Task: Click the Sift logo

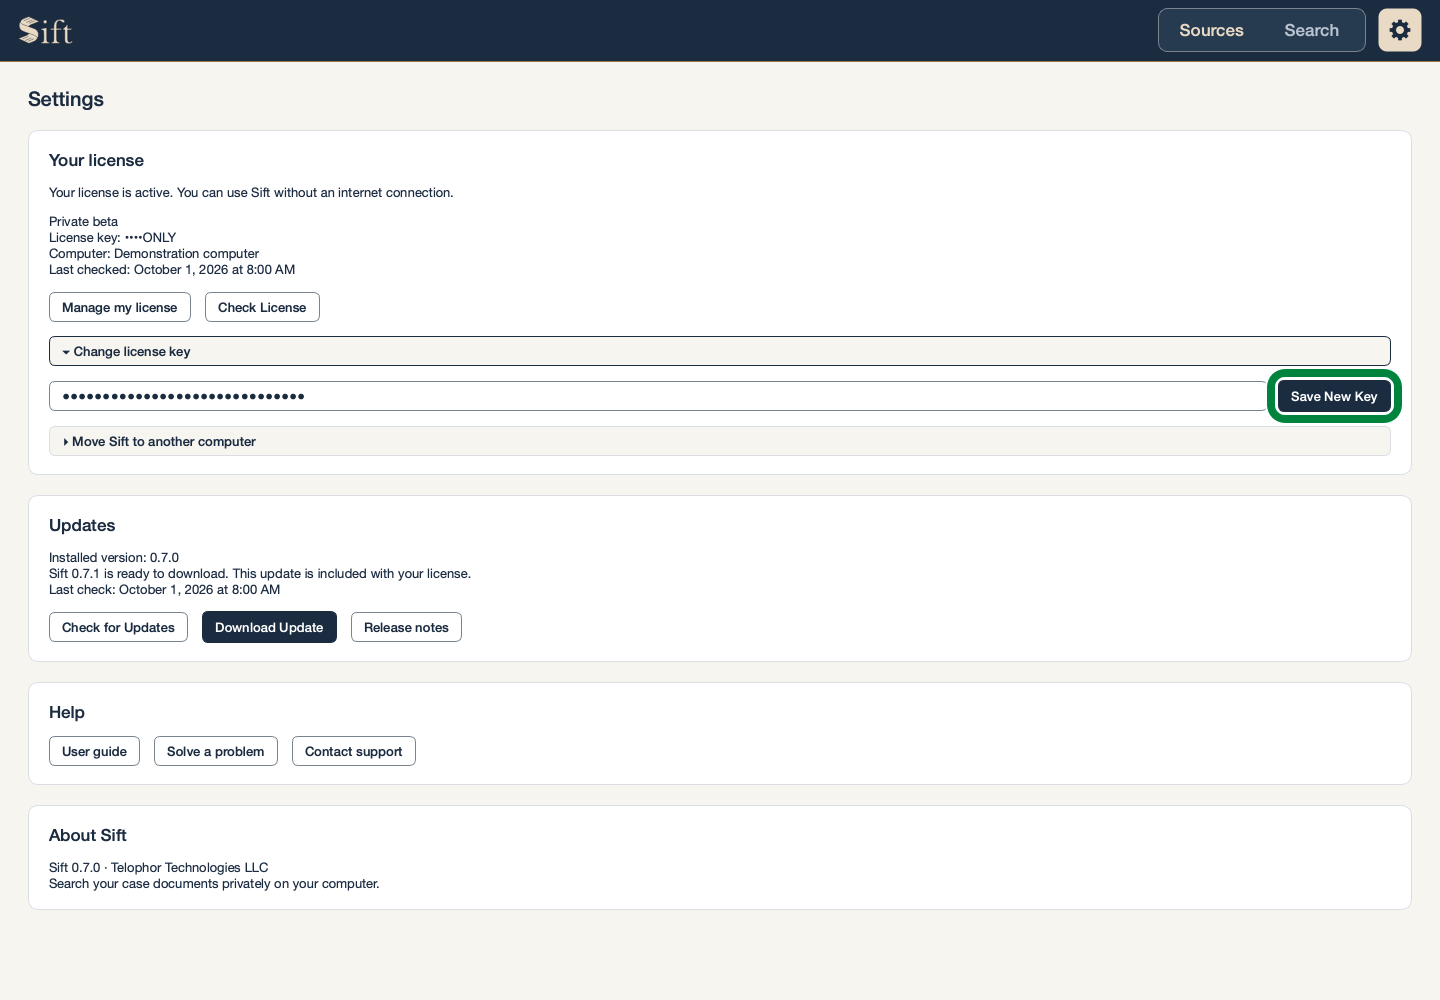Action: pyautogui.click(x=46, y=31)
